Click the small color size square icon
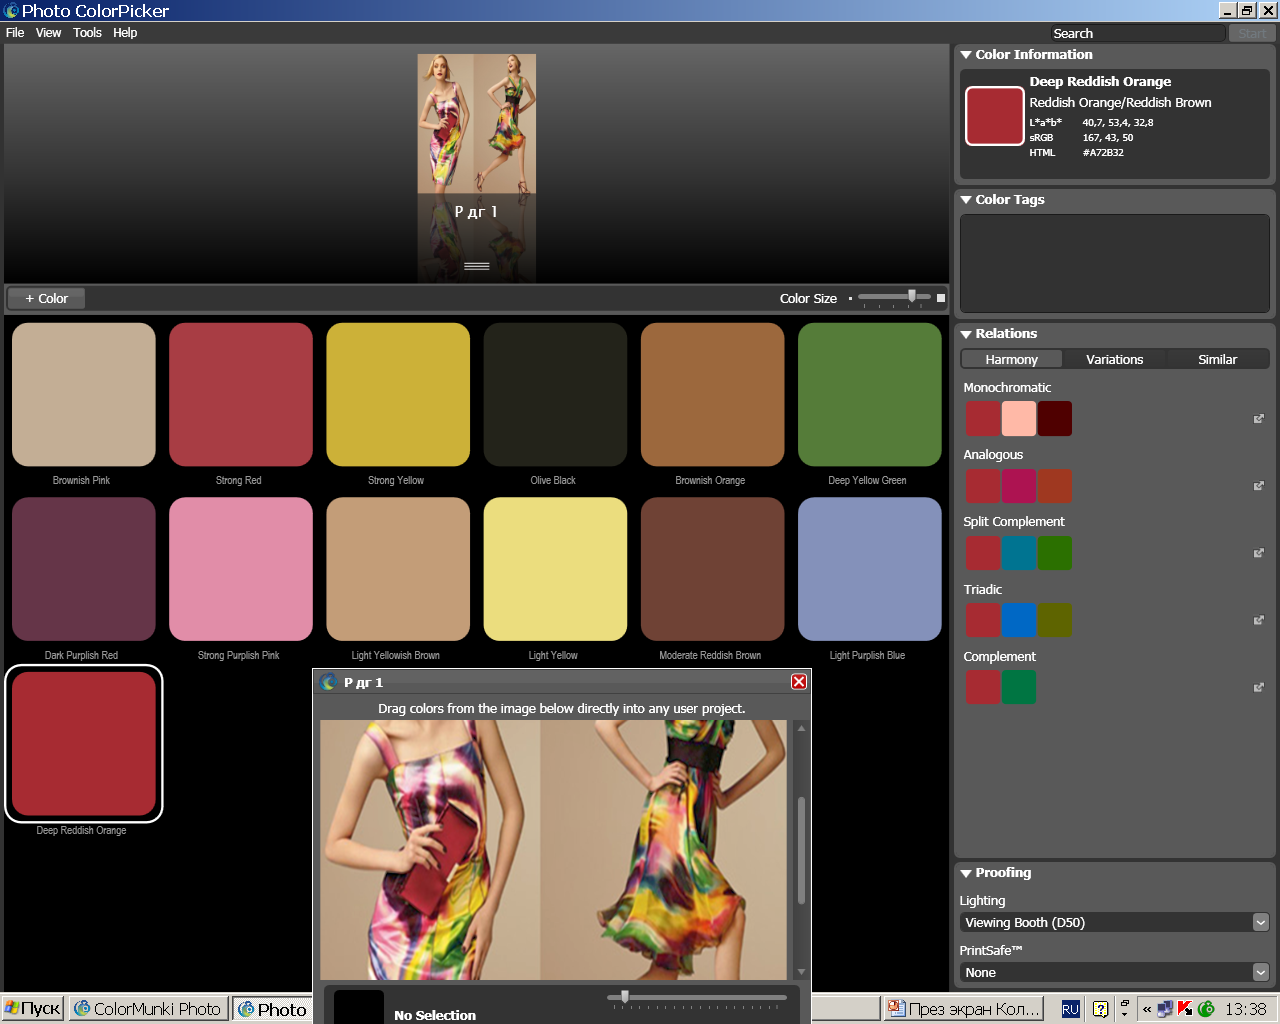Viewport: 1280px width, 1024px height. click(x=850, y=298)
